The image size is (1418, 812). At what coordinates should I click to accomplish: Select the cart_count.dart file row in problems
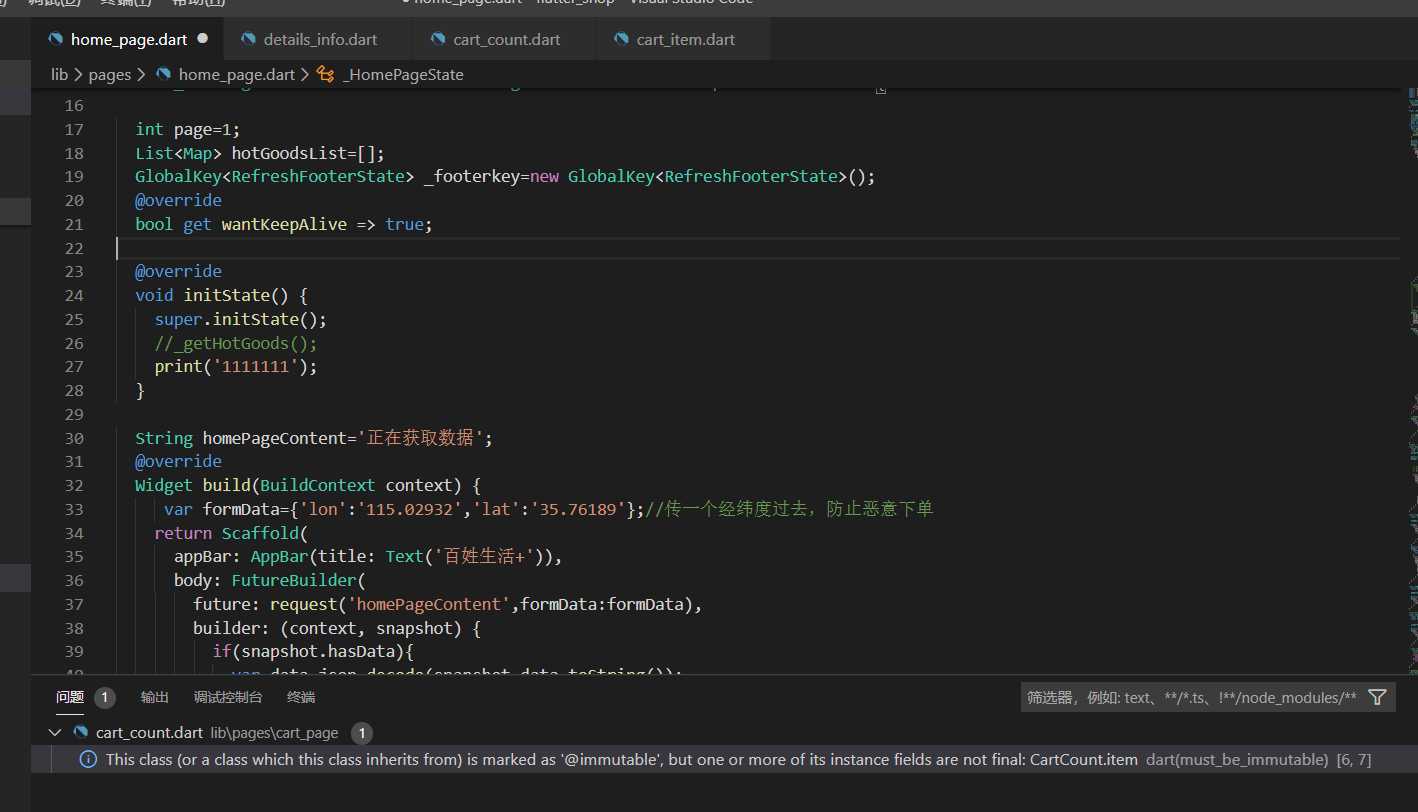(724, 733)
